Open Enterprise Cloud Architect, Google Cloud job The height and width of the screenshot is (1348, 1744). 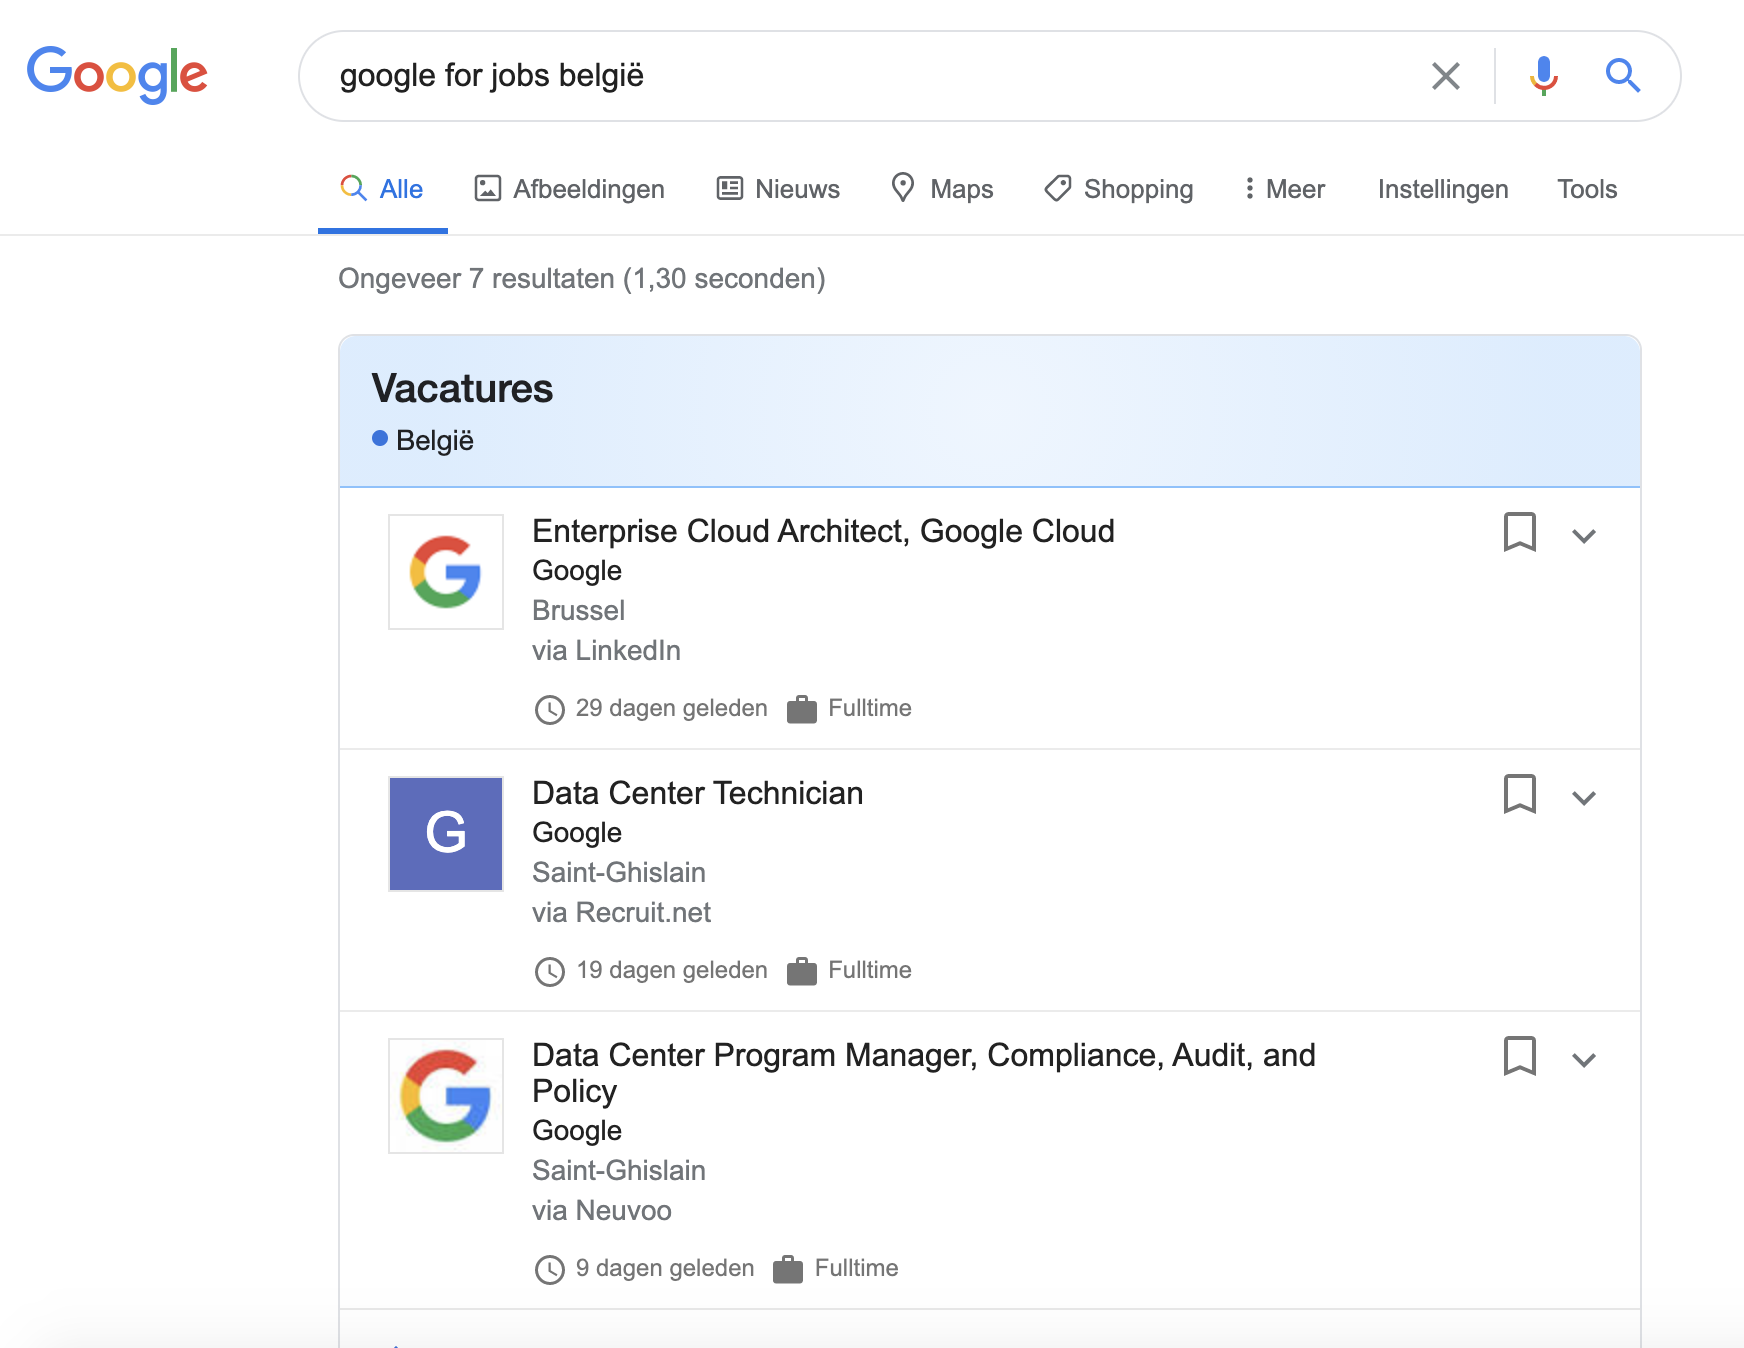point(823,531)
